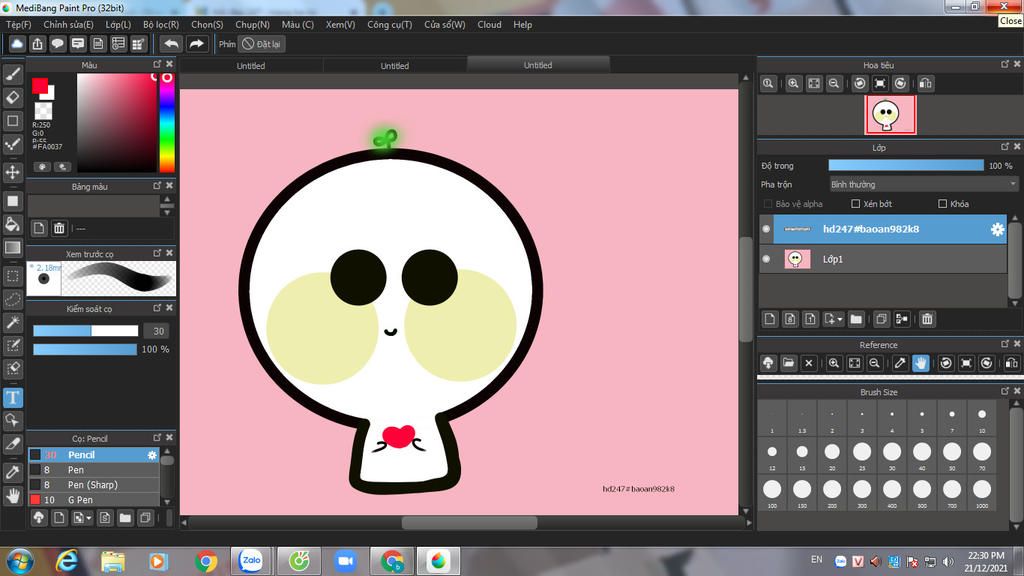Delete layer using trash icon in Lớp panel

point(927,319)
